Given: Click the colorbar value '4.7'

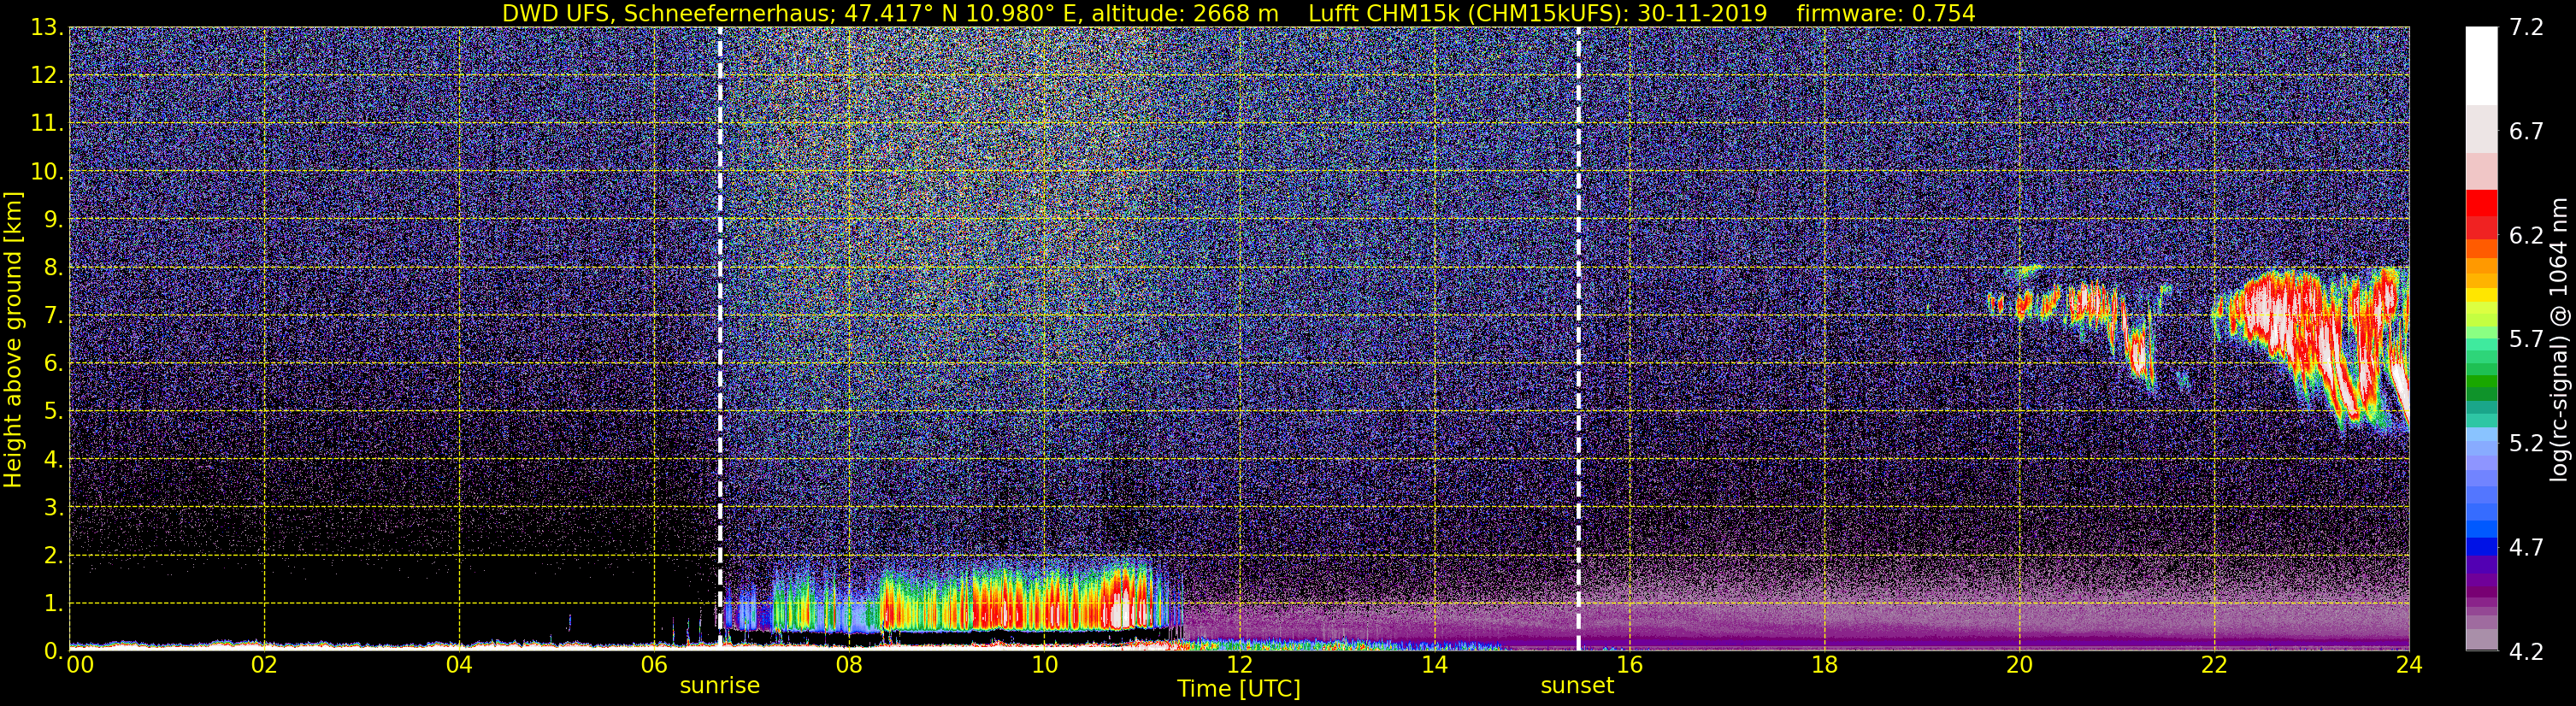Looking at the screenshot, I should [x=2526, y=548].
